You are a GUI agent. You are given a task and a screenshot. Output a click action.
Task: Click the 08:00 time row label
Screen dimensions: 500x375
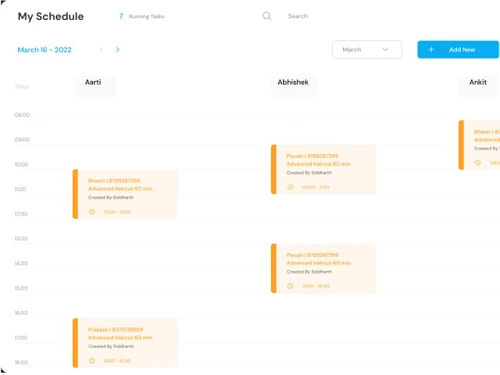(22, 115)
